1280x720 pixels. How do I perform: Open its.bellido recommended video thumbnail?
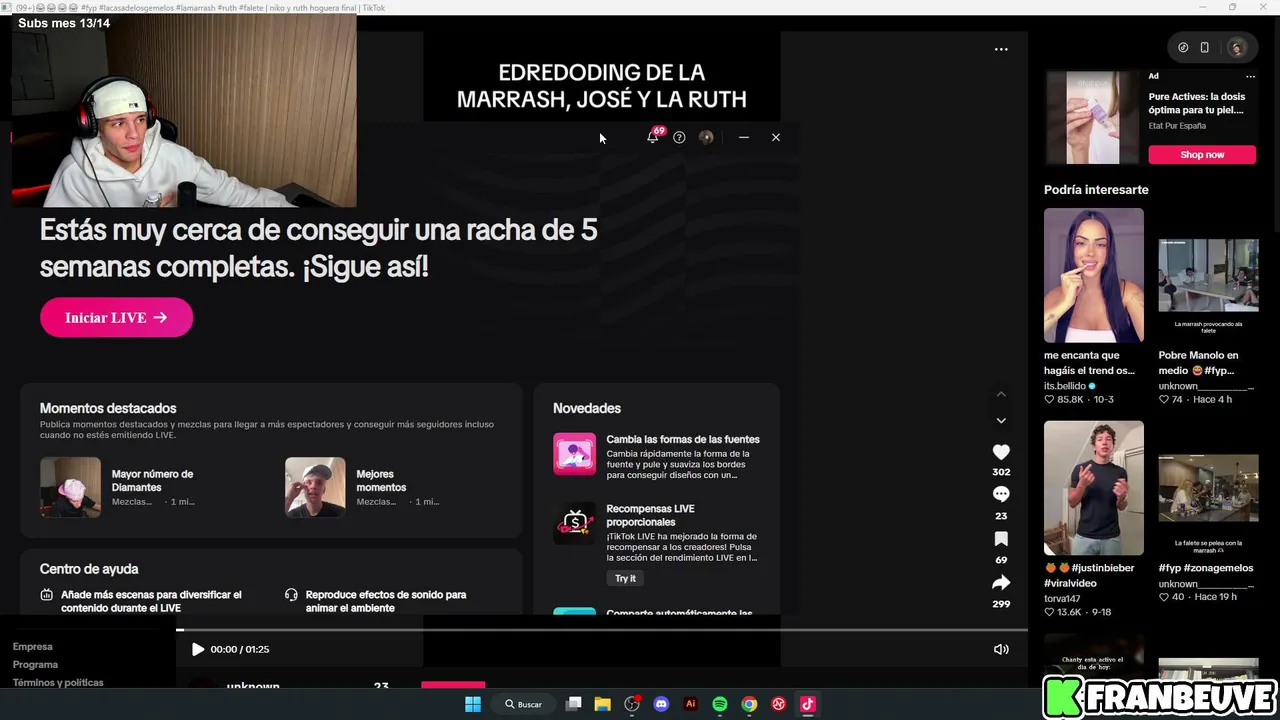pyautogui.click(x=1093, y=275)
